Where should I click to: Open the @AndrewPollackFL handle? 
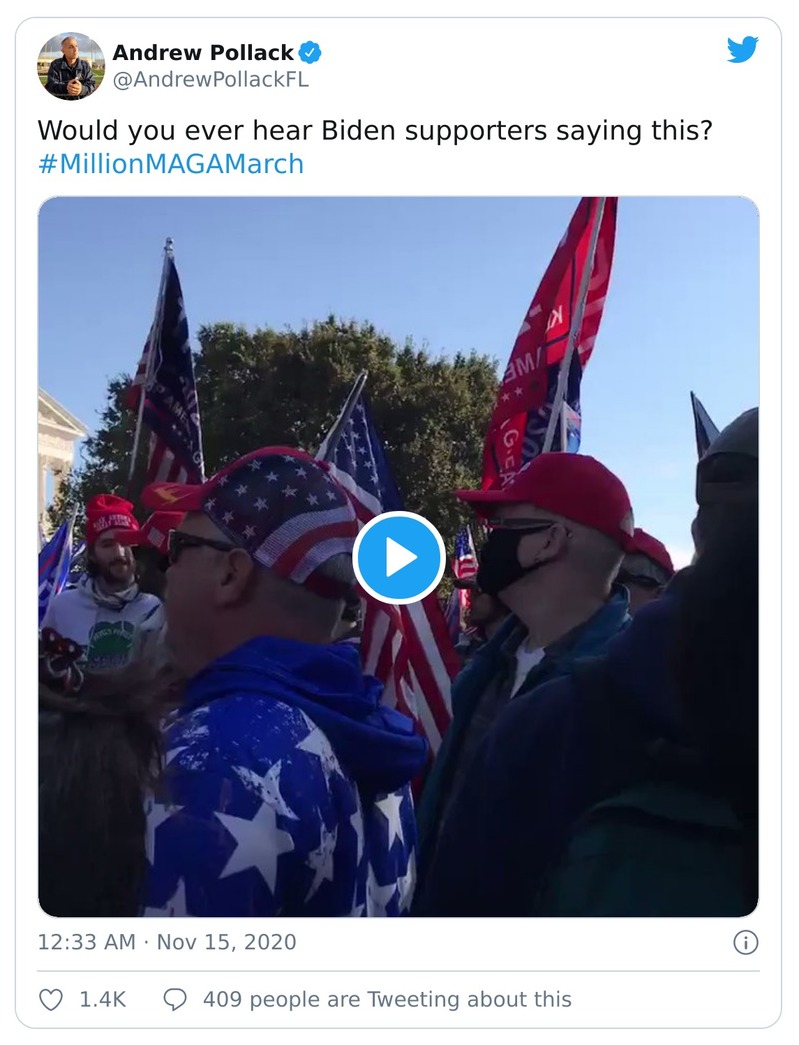click(211, 80)
